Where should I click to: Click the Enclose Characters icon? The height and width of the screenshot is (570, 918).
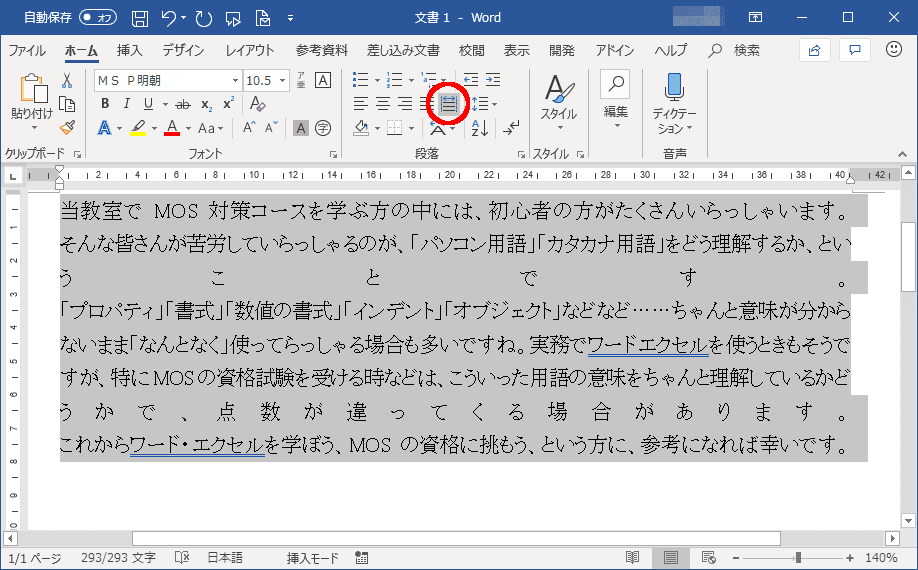click(x=323, y=128)
